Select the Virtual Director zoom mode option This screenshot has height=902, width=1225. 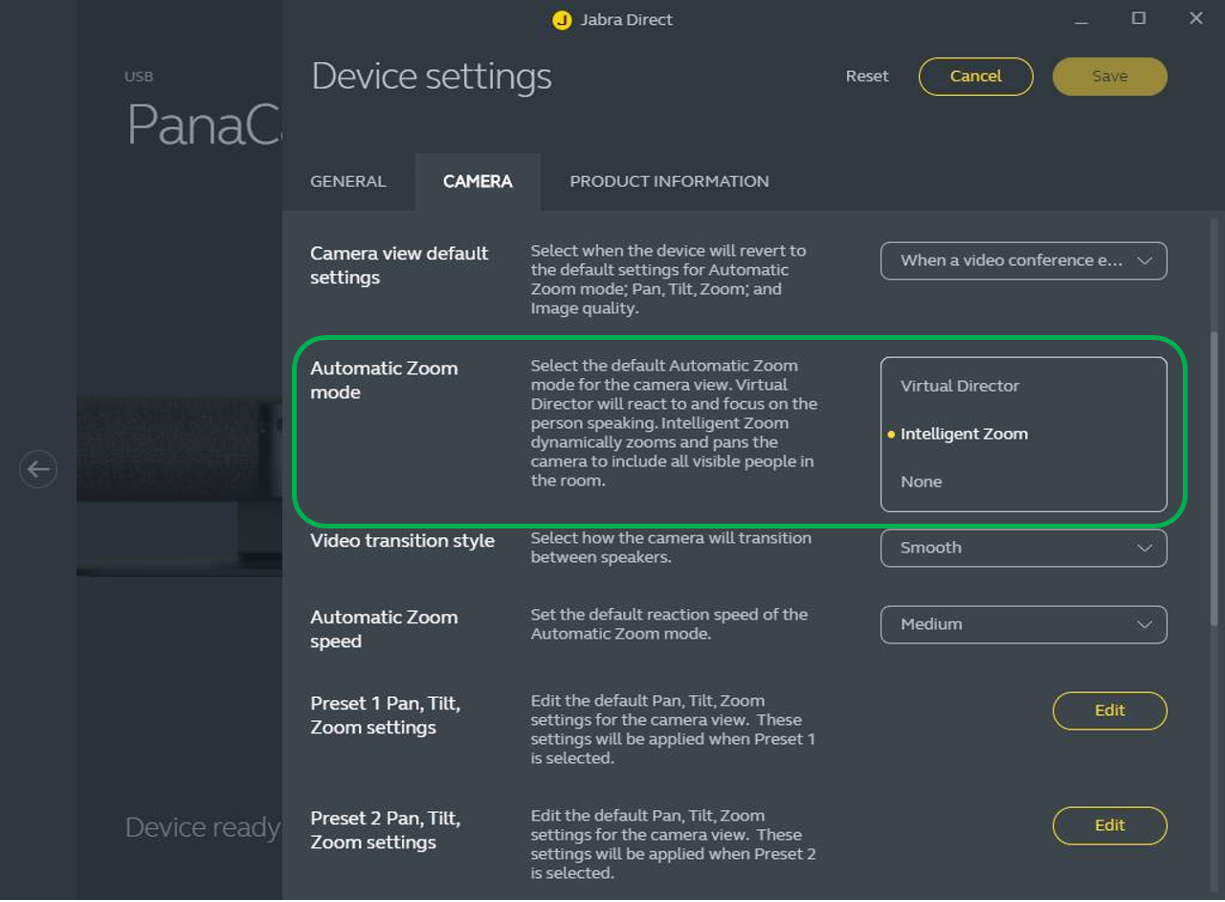point(959,386)
